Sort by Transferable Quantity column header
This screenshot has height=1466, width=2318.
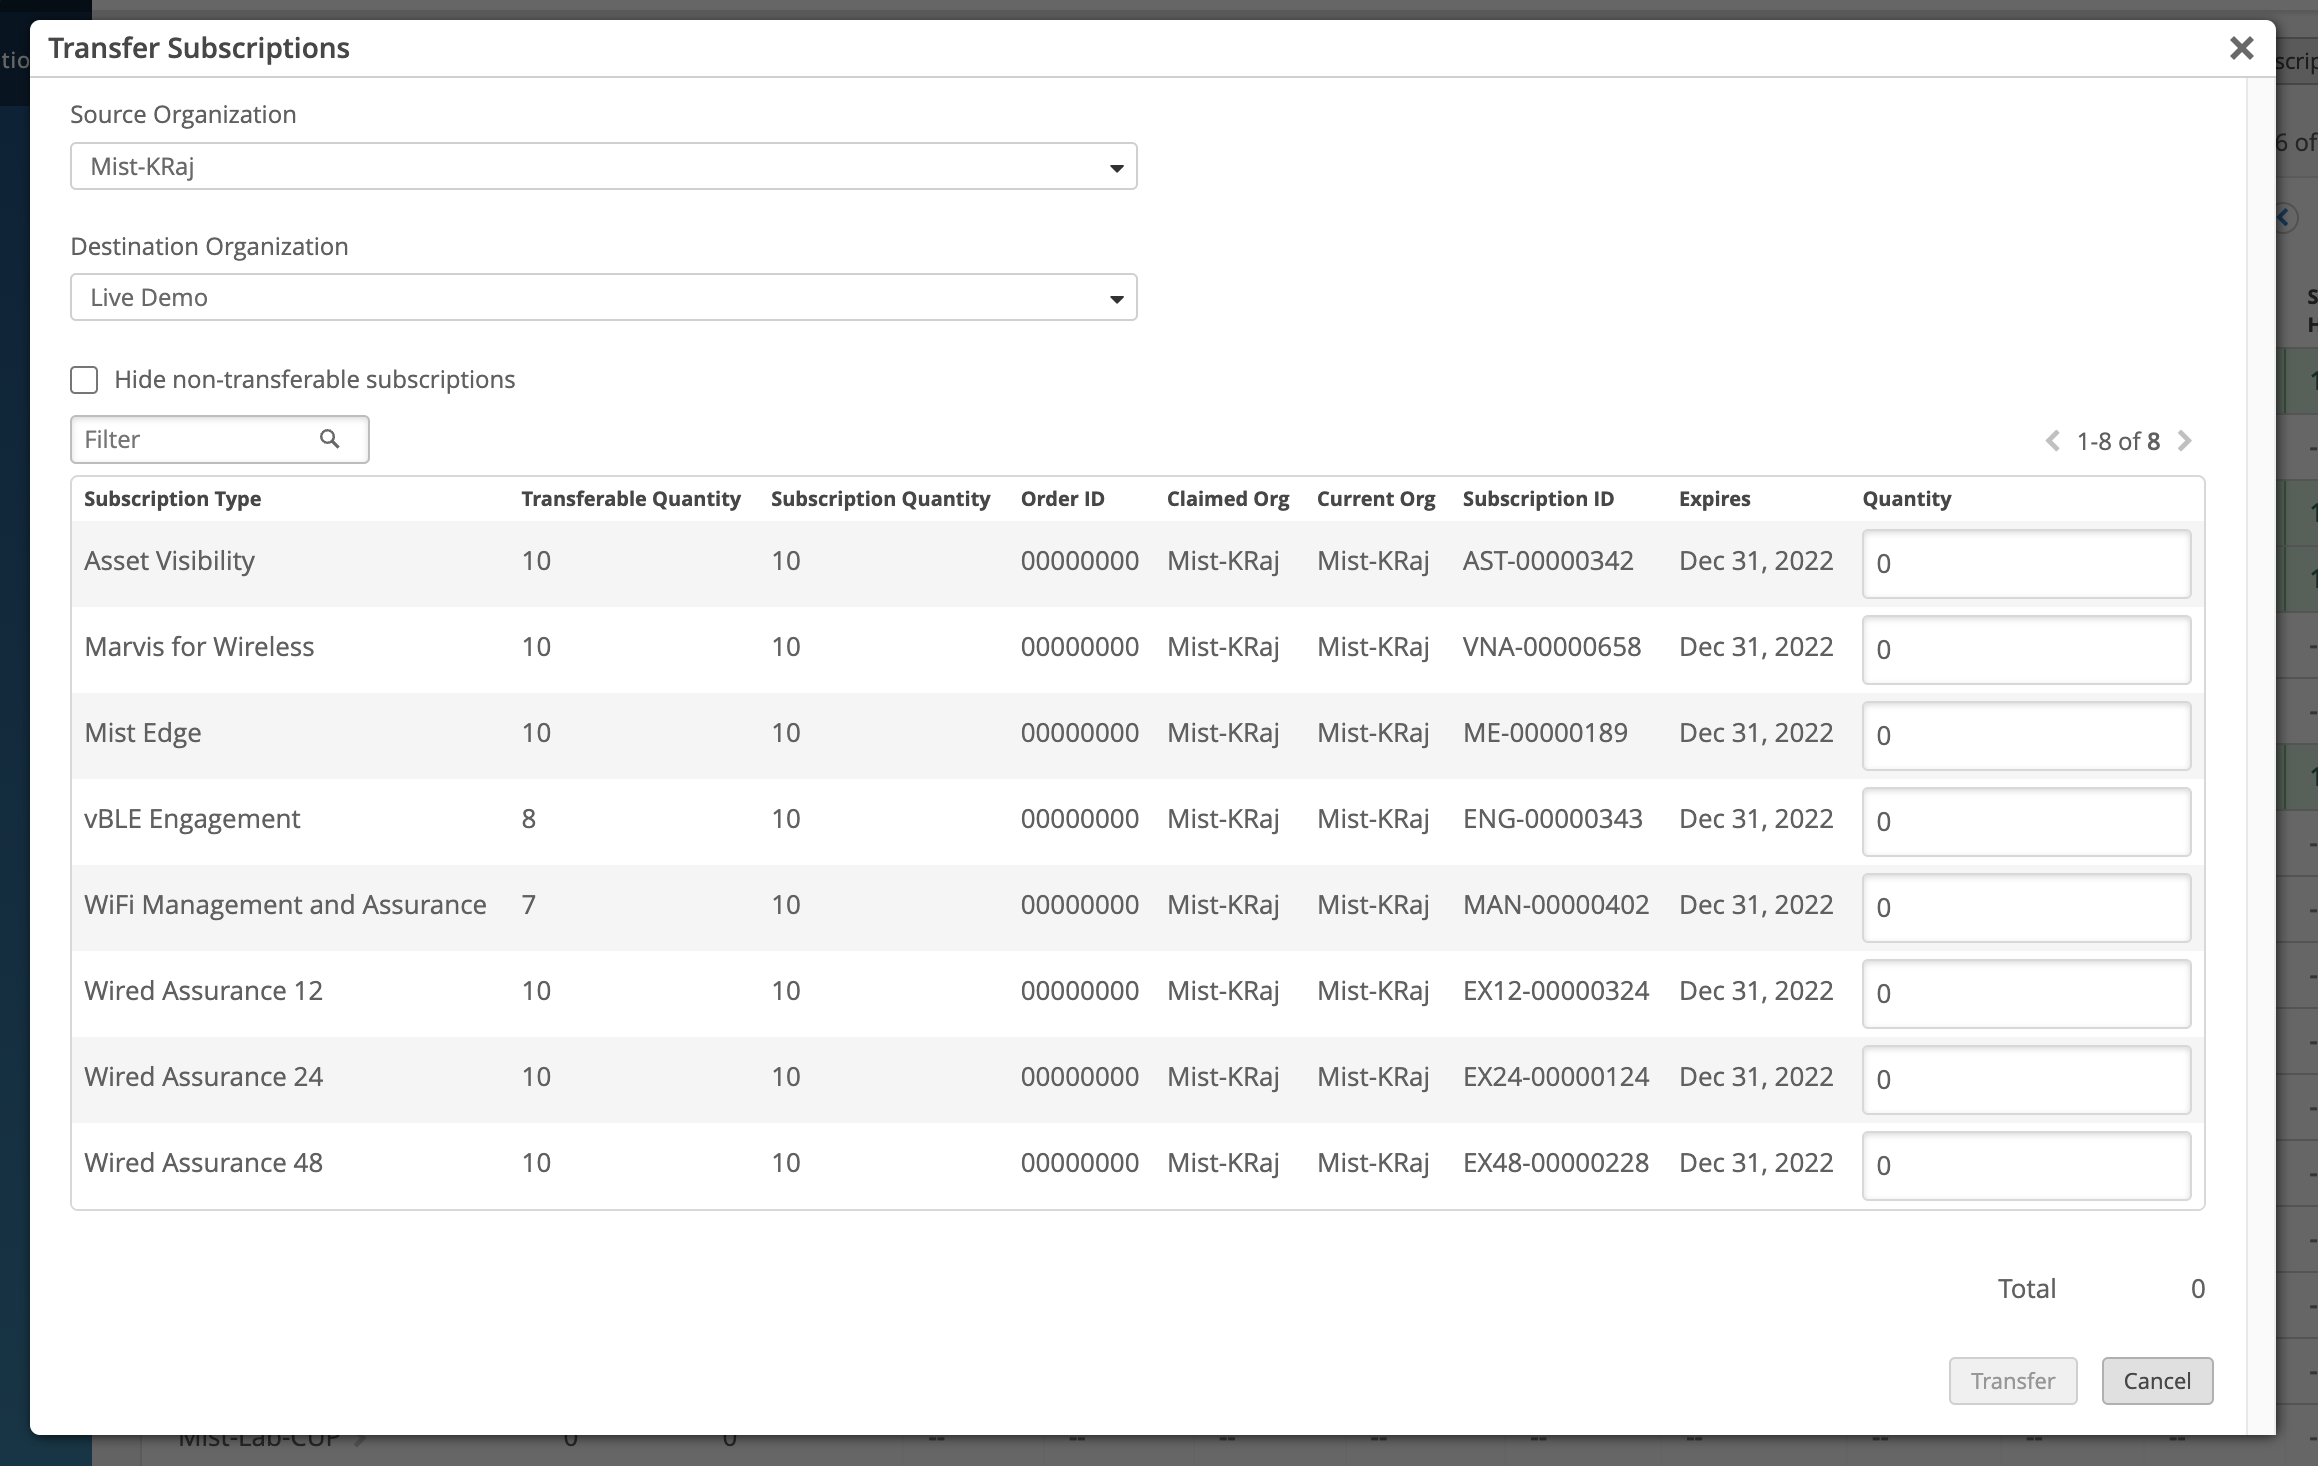click(630, 498)
